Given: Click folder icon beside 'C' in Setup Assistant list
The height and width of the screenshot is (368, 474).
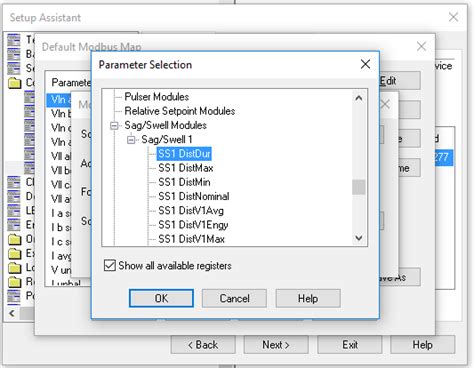Looking at the screenshot, I should point(14,82).
